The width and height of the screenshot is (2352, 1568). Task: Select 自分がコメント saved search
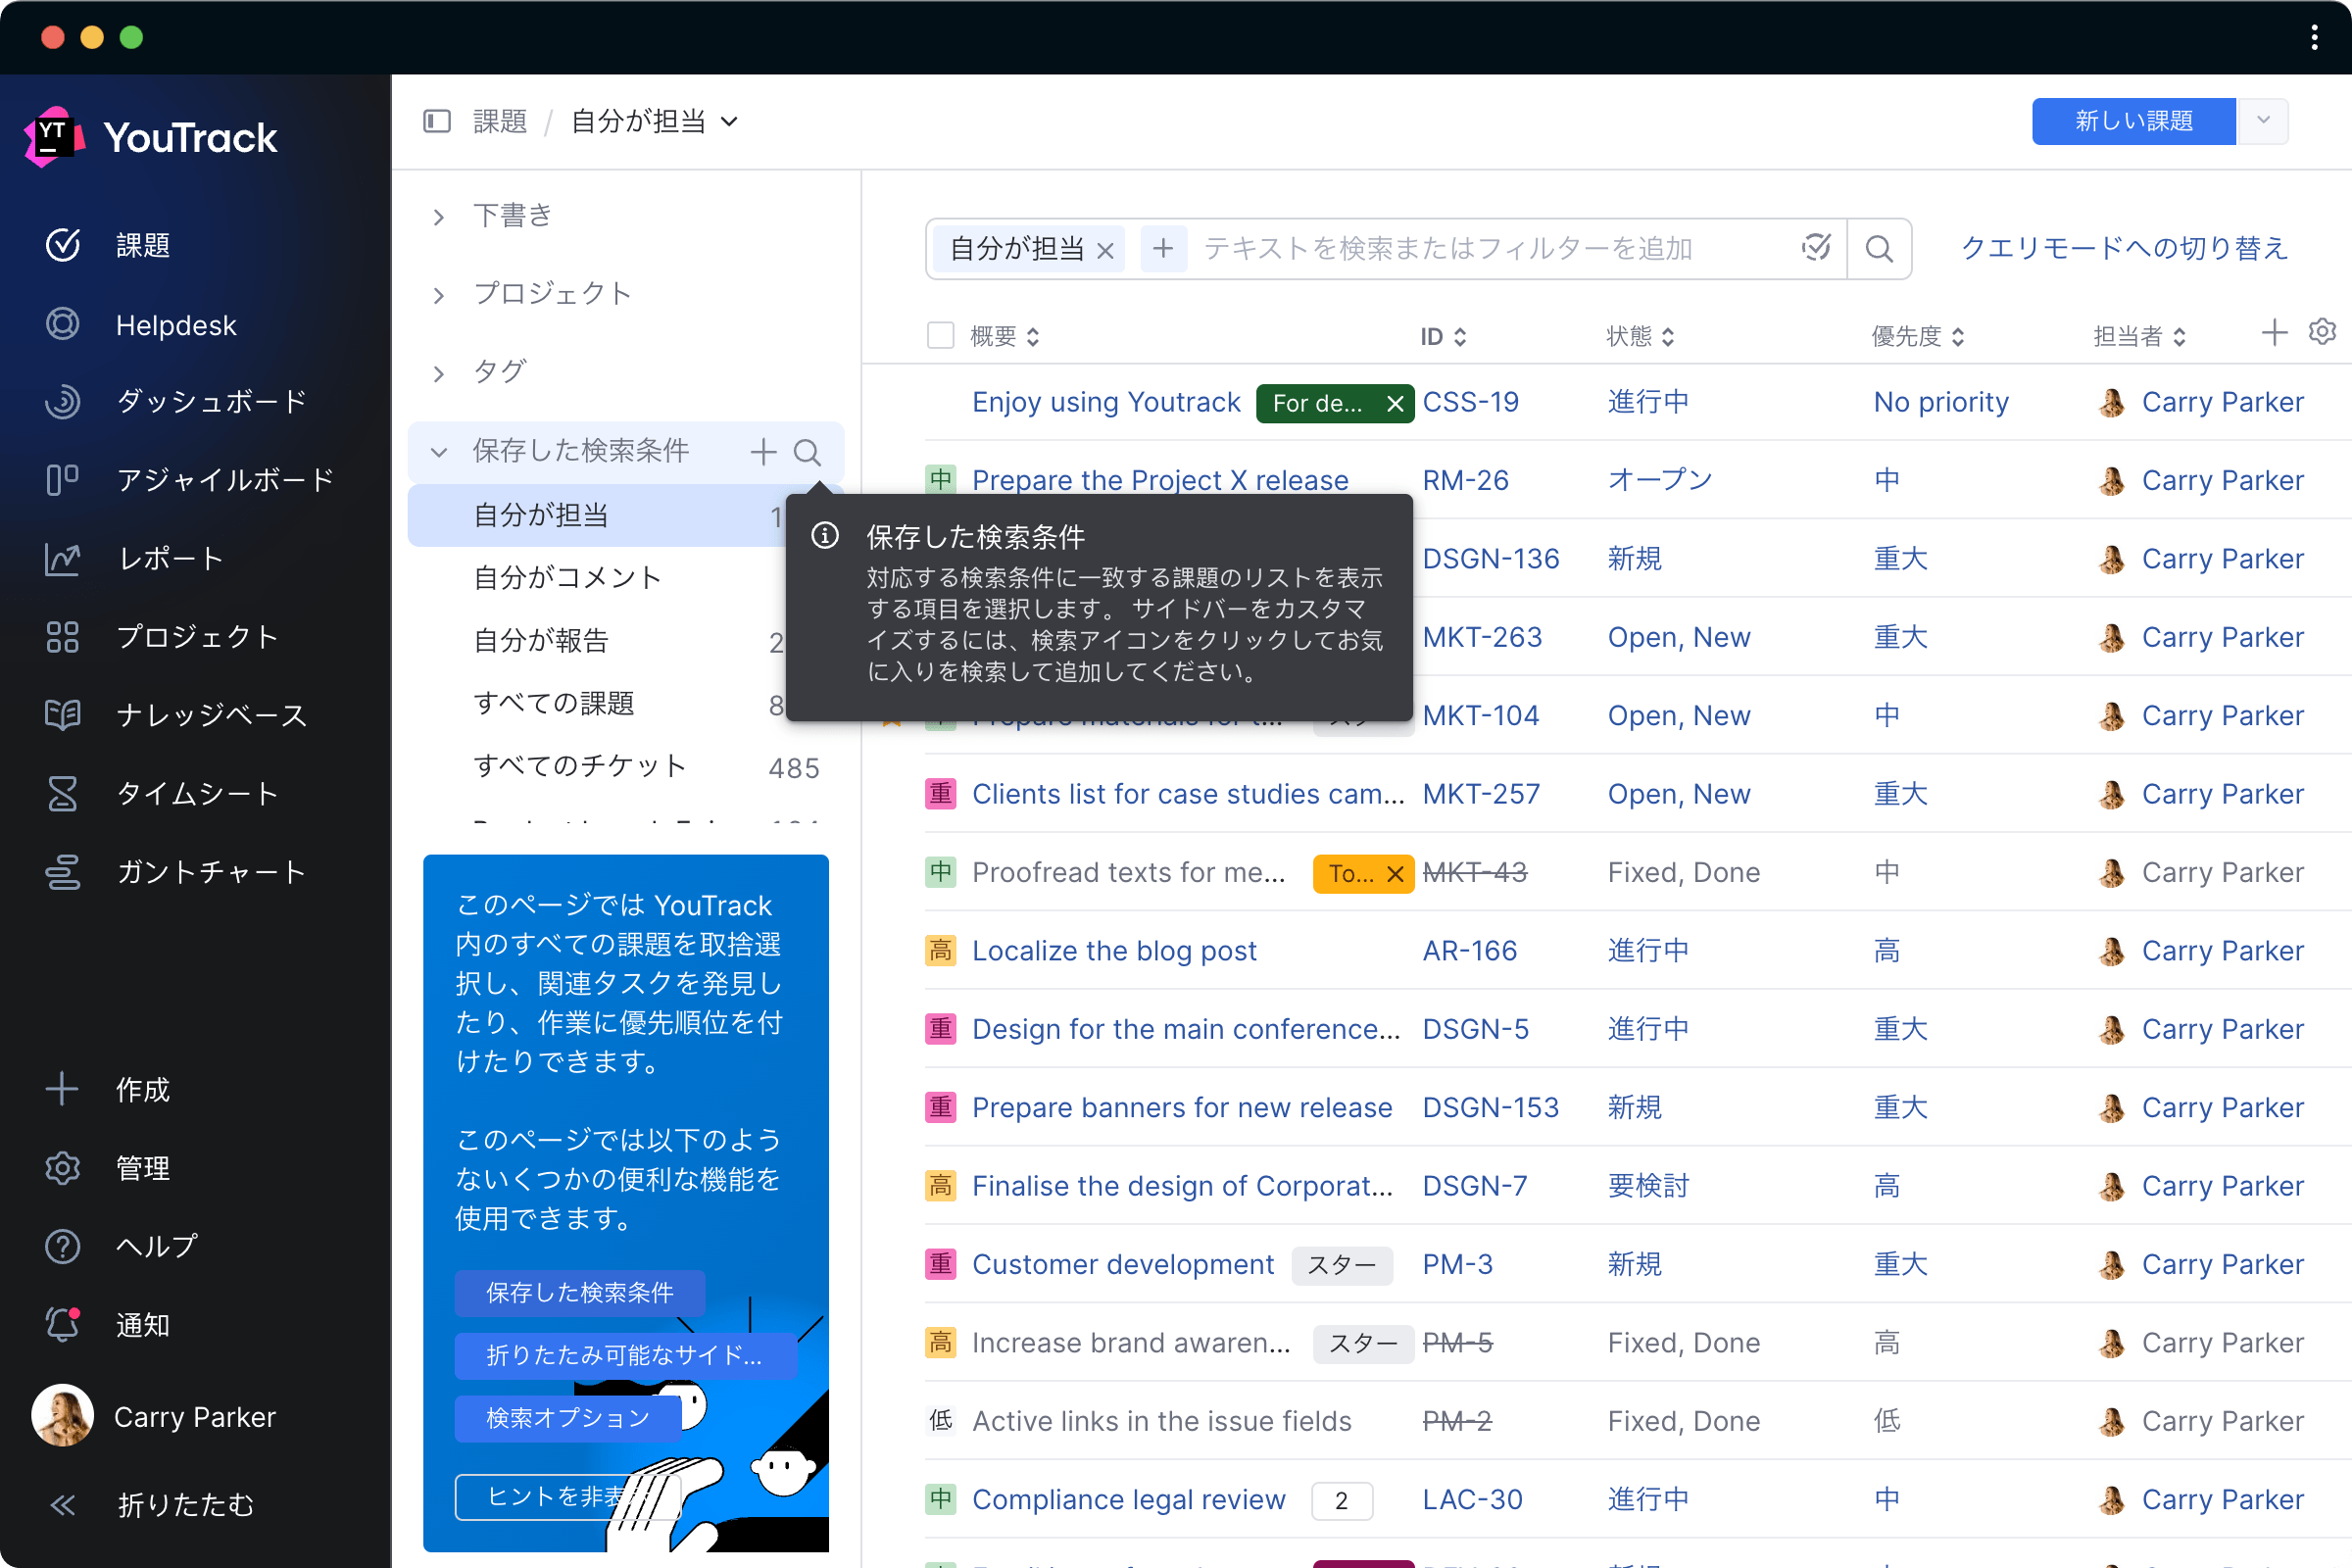tap(567, 577)
